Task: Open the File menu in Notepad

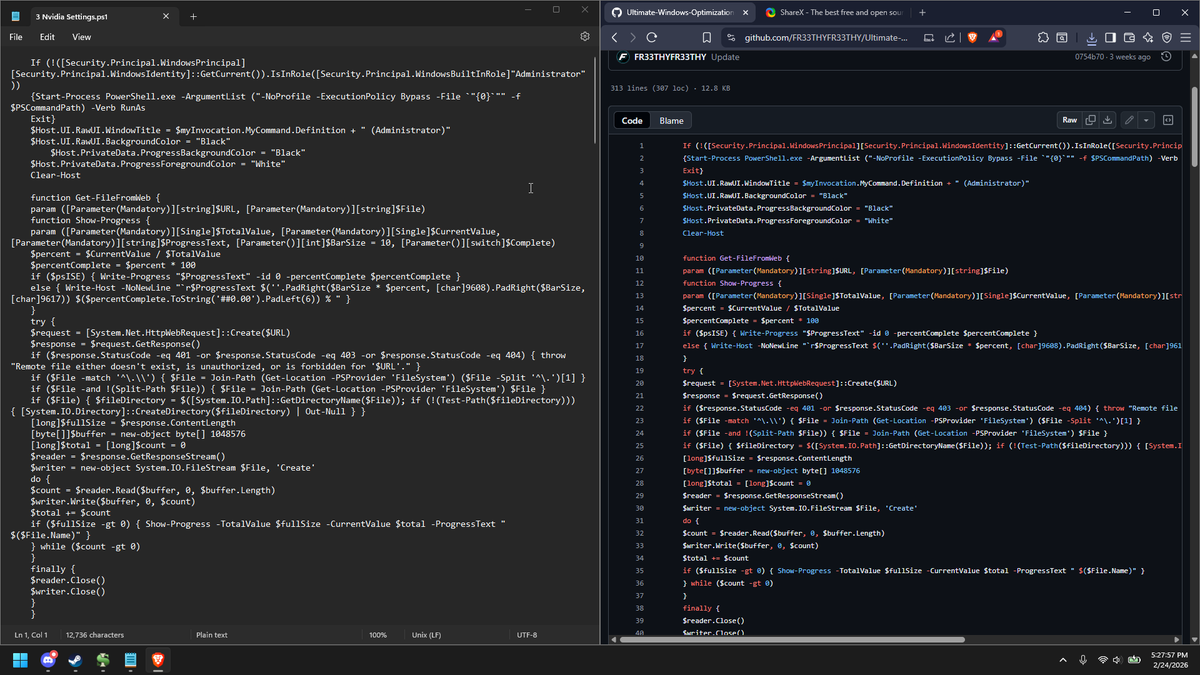Action: 16,37
